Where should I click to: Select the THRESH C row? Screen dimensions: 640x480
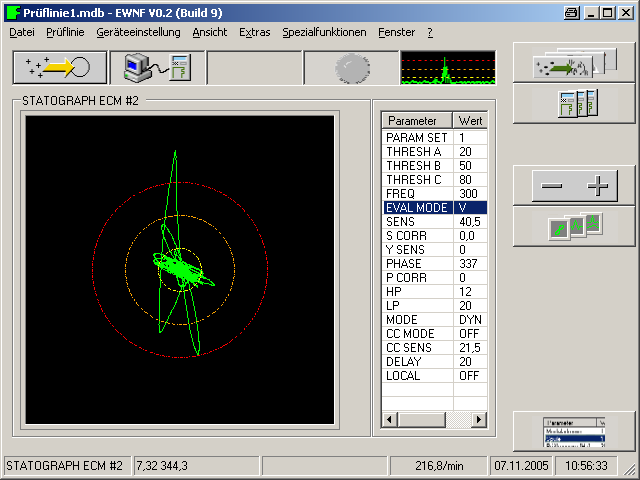pos(435,180)
